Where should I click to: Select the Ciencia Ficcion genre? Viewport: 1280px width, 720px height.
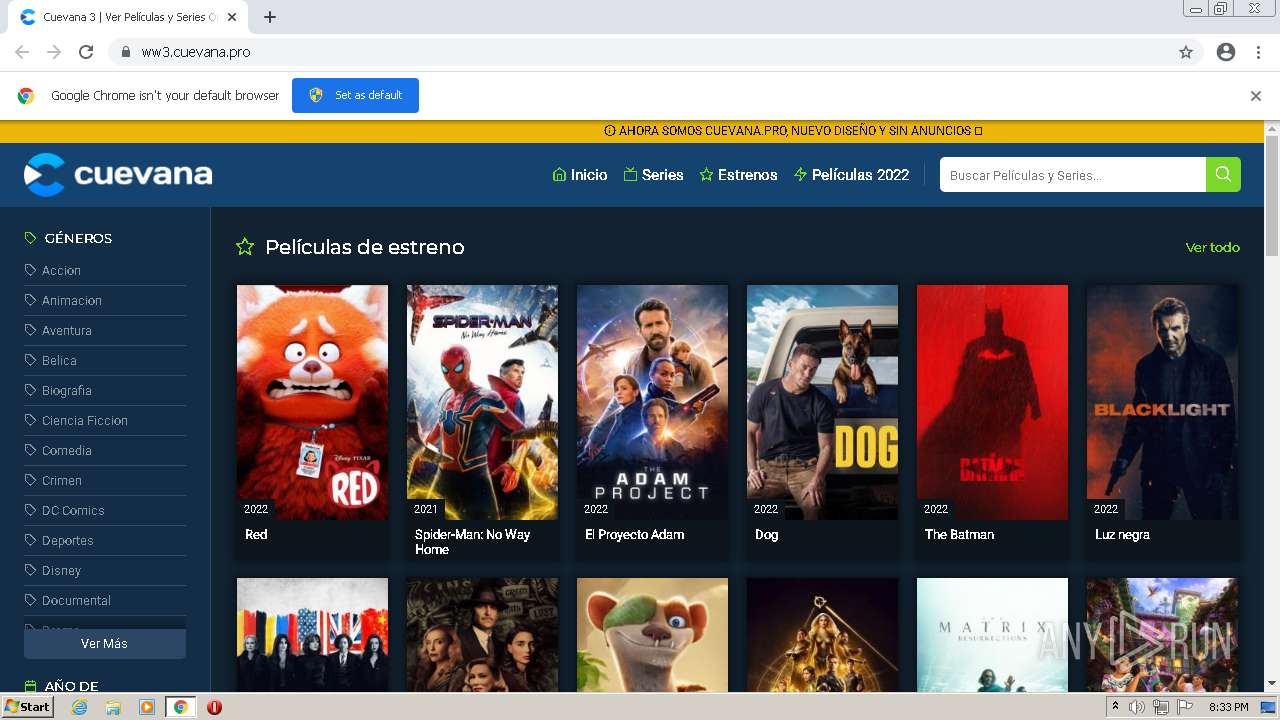tap(85, 420)
